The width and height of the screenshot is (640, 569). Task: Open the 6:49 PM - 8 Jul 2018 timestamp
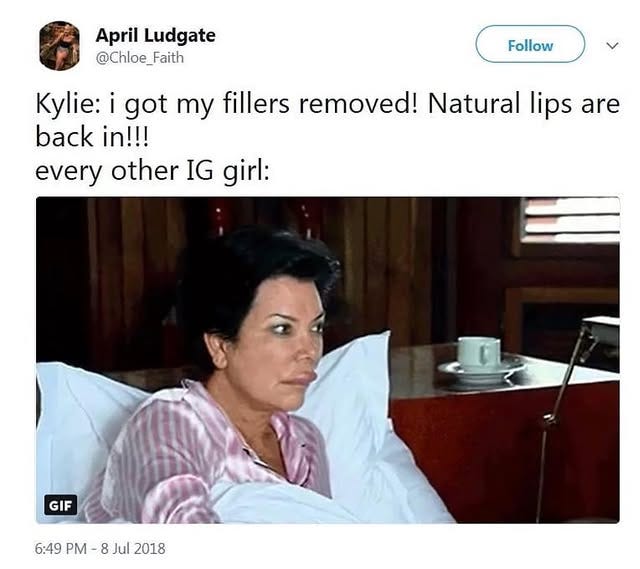coord(100,549)
